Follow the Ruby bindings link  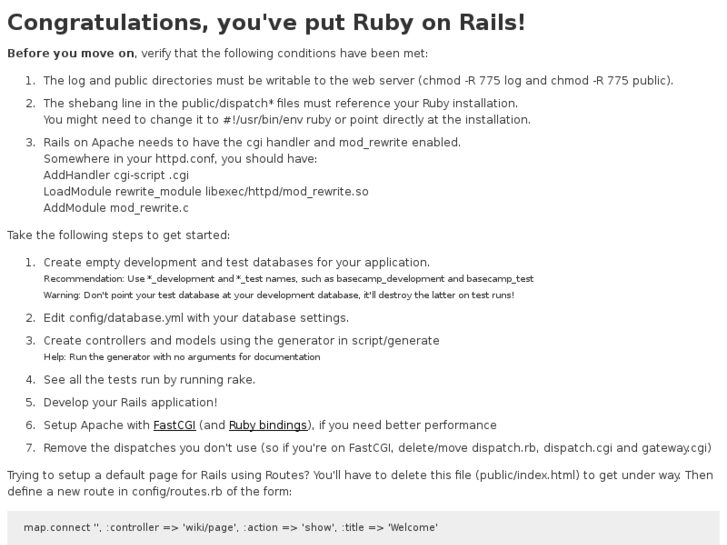268,425
